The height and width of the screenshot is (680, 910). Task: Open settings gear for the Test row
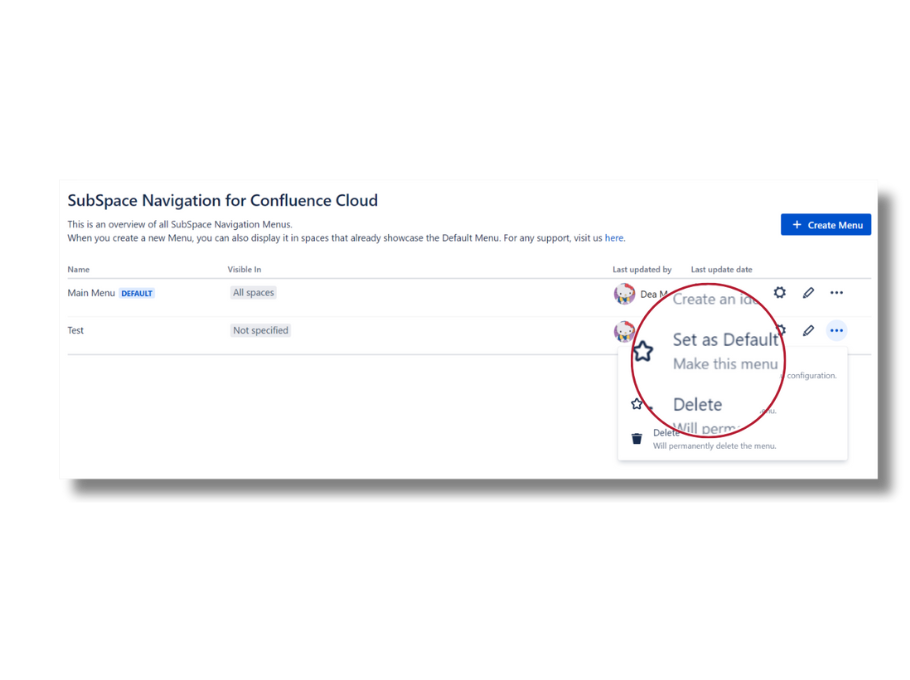[782, 328]
